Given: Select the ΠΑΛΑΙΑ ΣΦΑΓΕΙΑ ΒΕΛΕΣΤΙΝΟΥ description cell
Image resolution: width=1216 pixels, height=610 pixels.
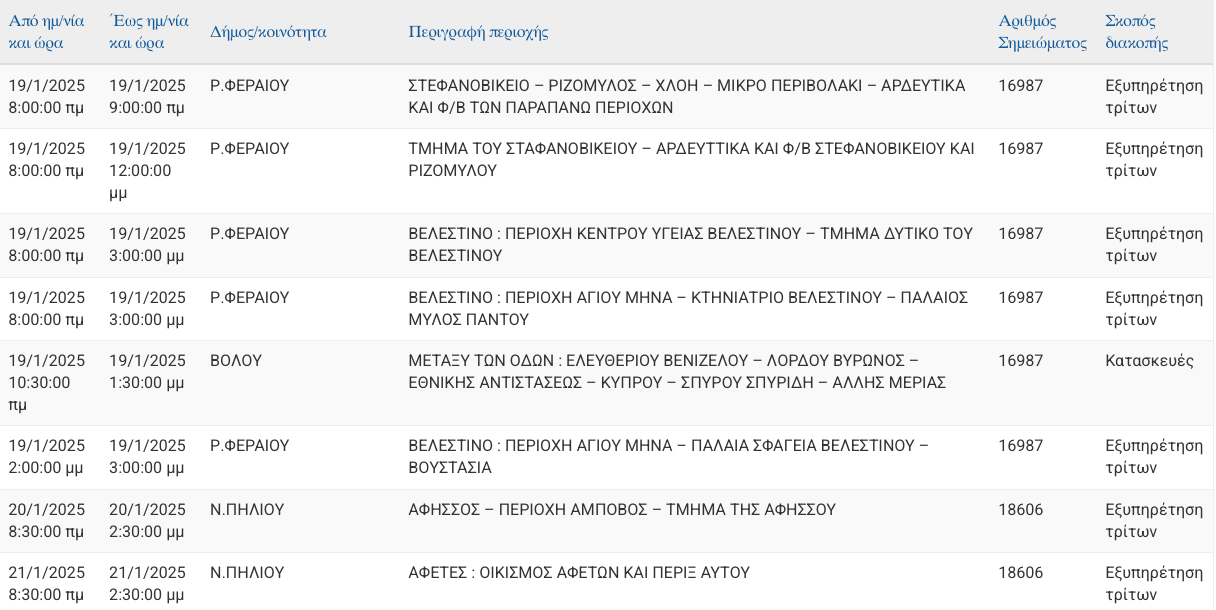Looking at the screenshot, I should click(x=668, y=456).
